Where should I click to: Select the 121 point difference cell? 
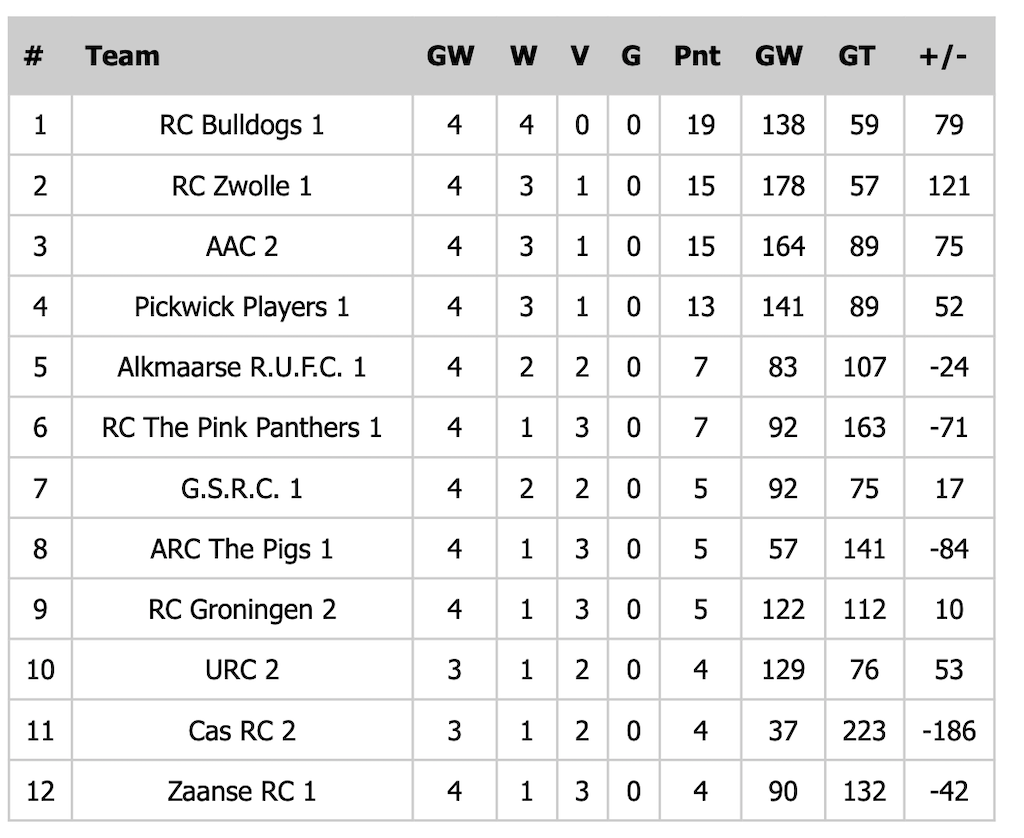[x=948, y=186]
